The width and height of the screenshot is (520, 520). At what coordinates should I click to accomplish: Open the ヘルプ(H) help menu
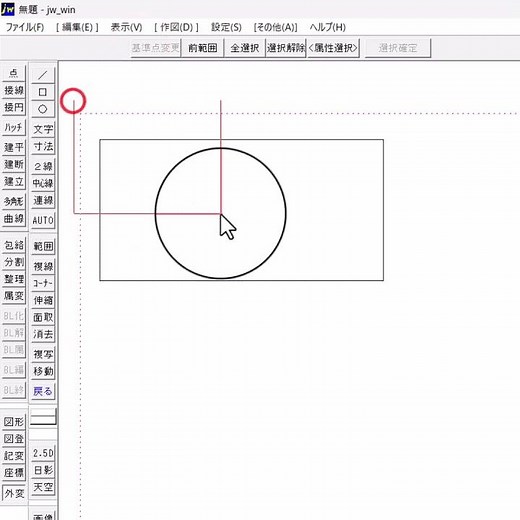tap(327, 27)
